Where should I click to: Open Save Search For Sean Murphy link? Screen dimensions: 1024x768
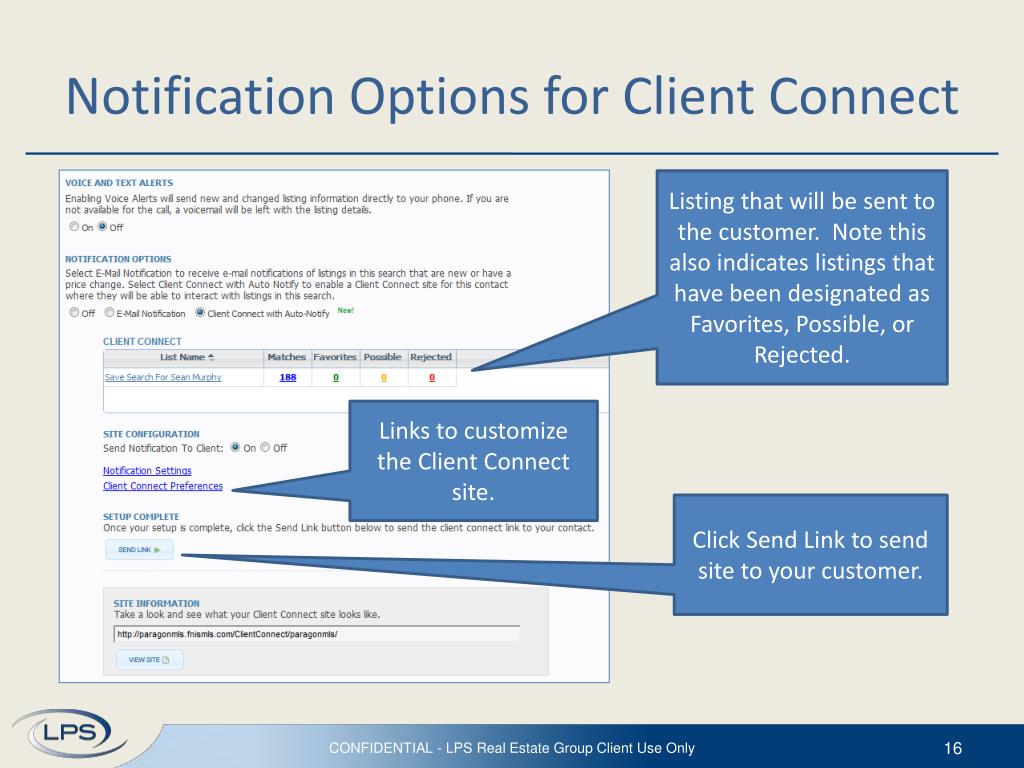point(163,377)
